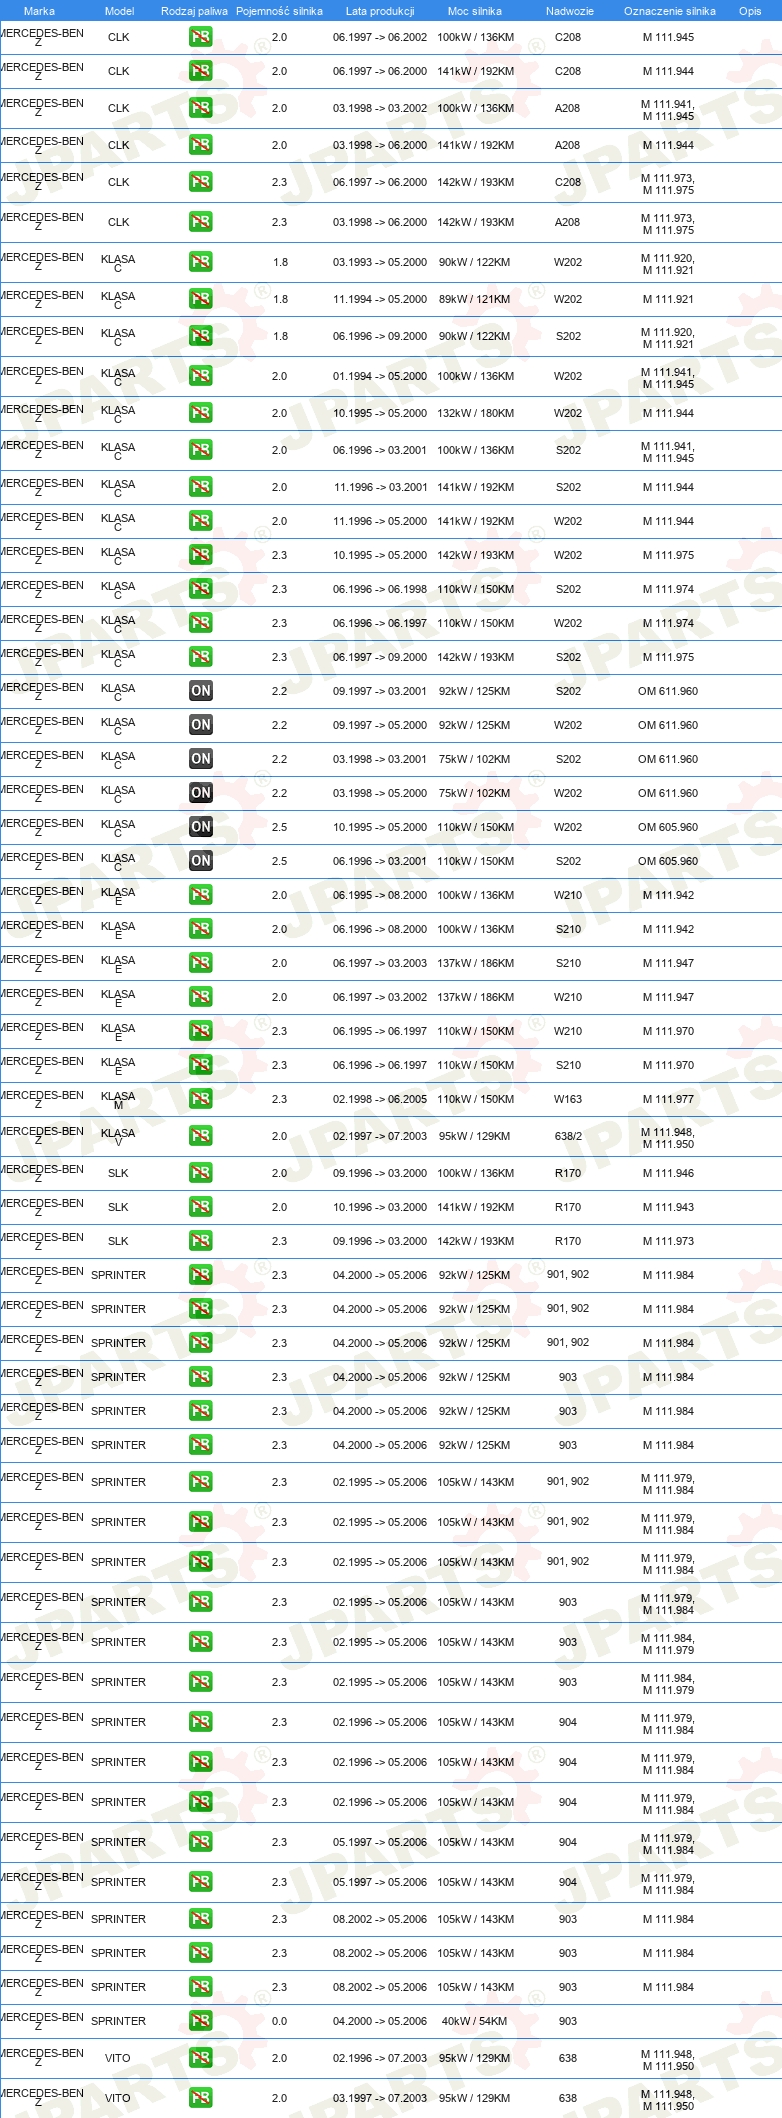Click PB icon in Klasa E W210 M 111.942 row
This screenshot has height=2118, width=782.
(x=200, y=895)
